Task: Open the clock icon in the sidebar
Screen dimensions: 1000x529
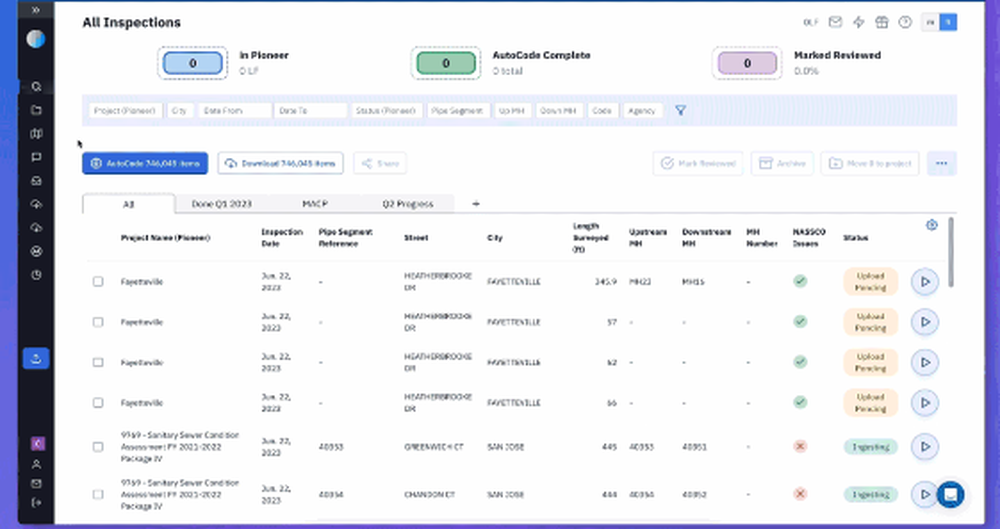Action: 36,275
